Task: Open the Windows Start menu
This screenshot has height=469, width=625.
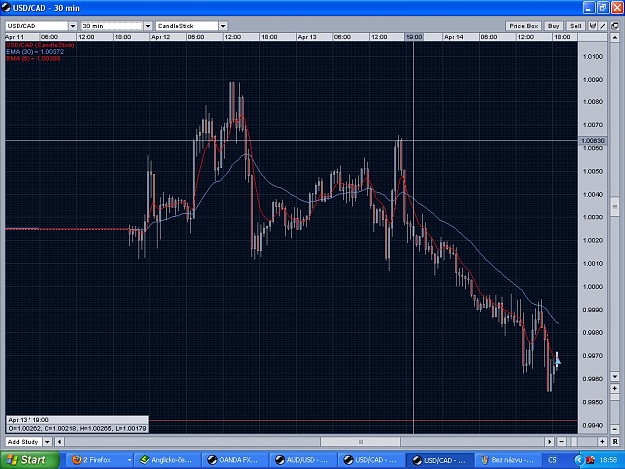Action: pyautogui.click(x=29, y=460)
